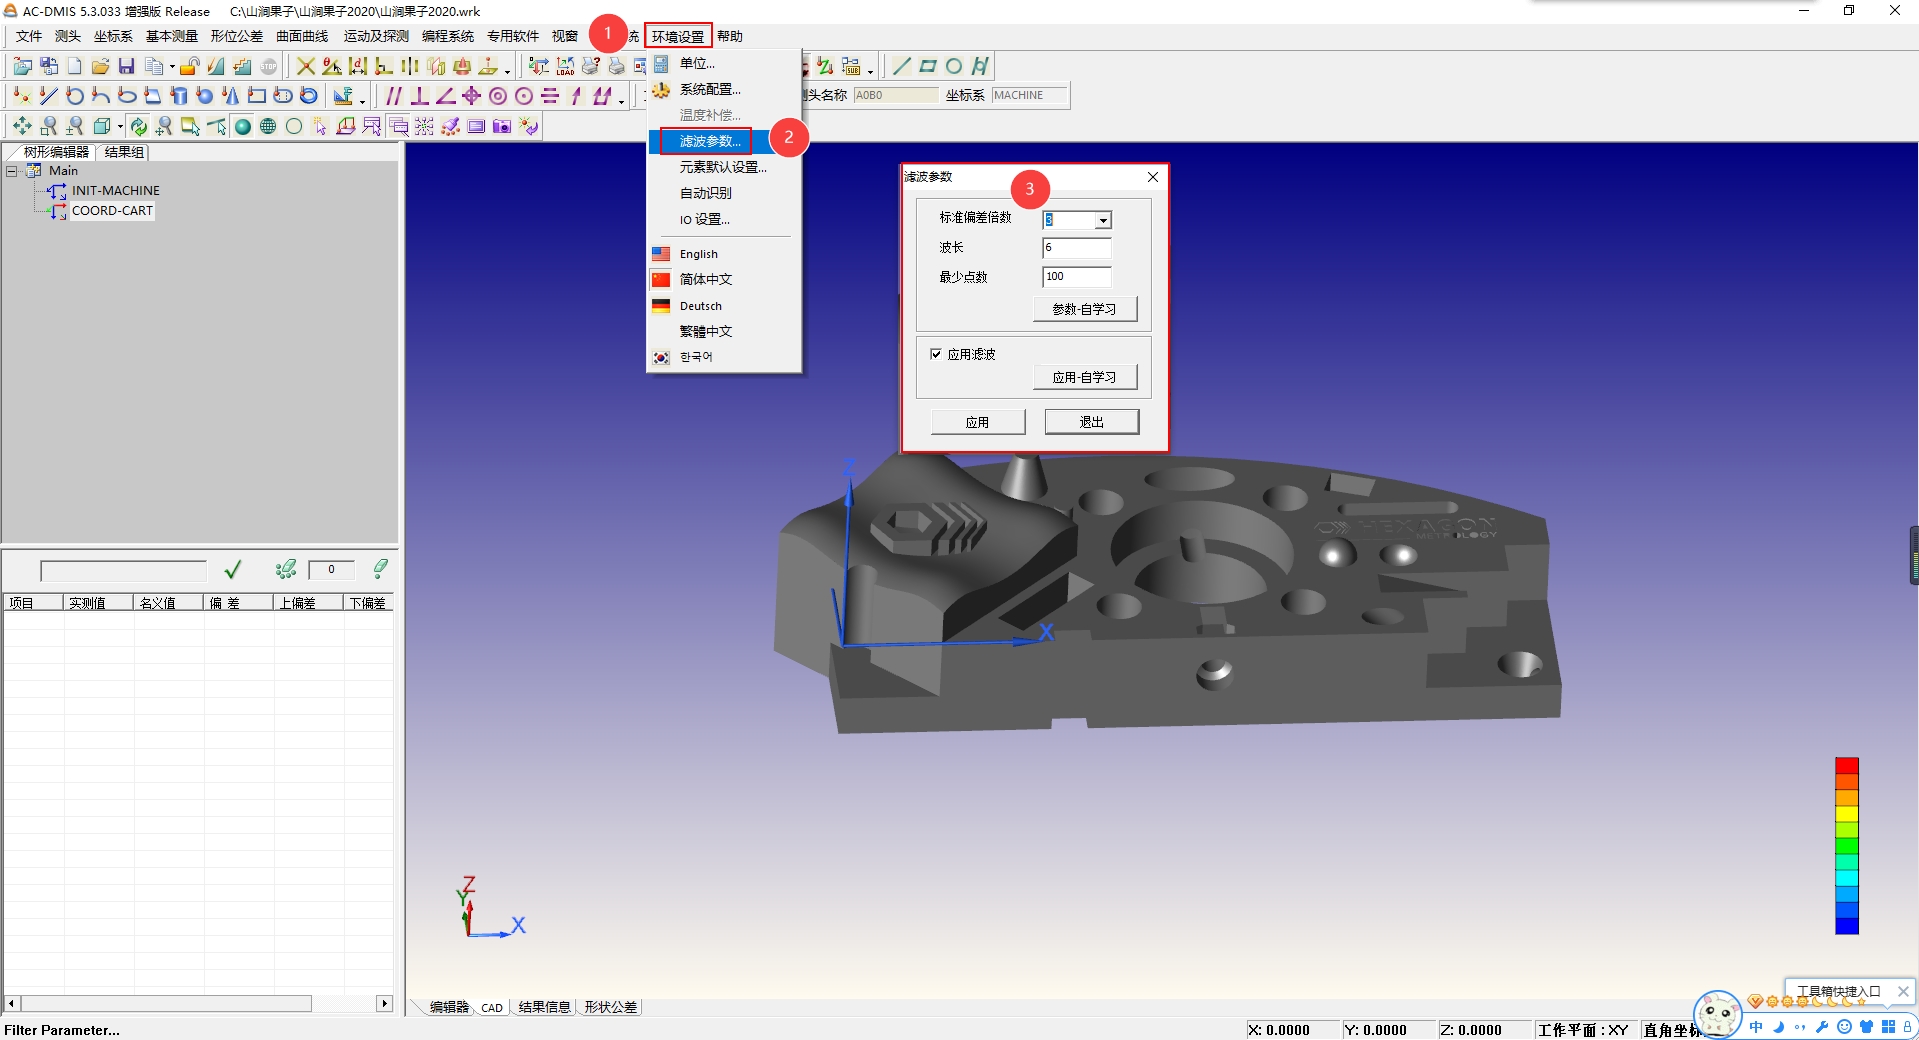Click the dark blue swatch at scale bottom
This screenshot has height=1040, width=1919.
point(1847,926)
